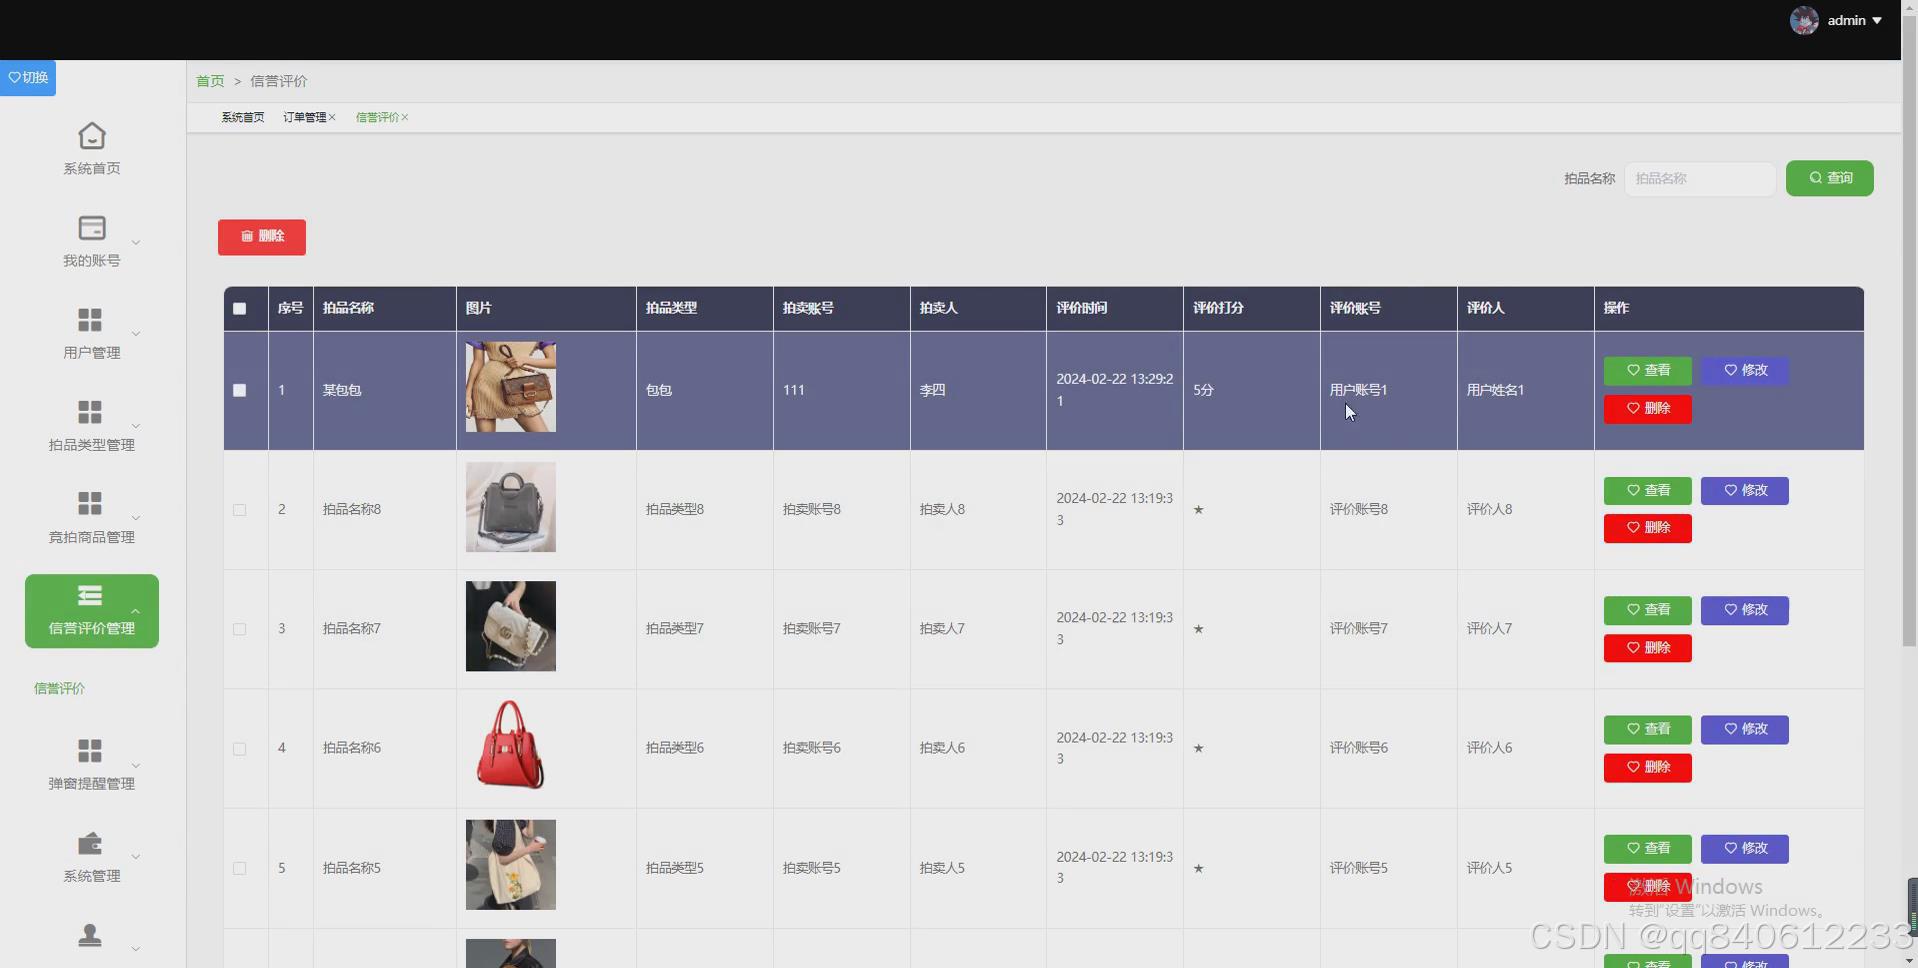Switch to 信誉评价 tab
The width and height of the screenshot is (1918, 968).
click(x=377, y=117)
